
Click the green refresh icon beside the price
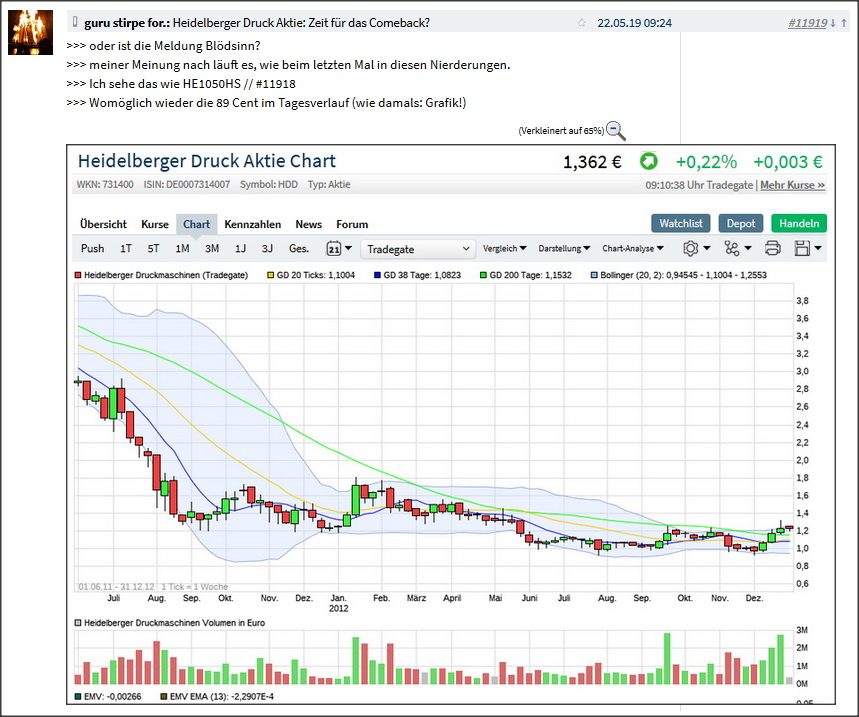pos(649,160)
